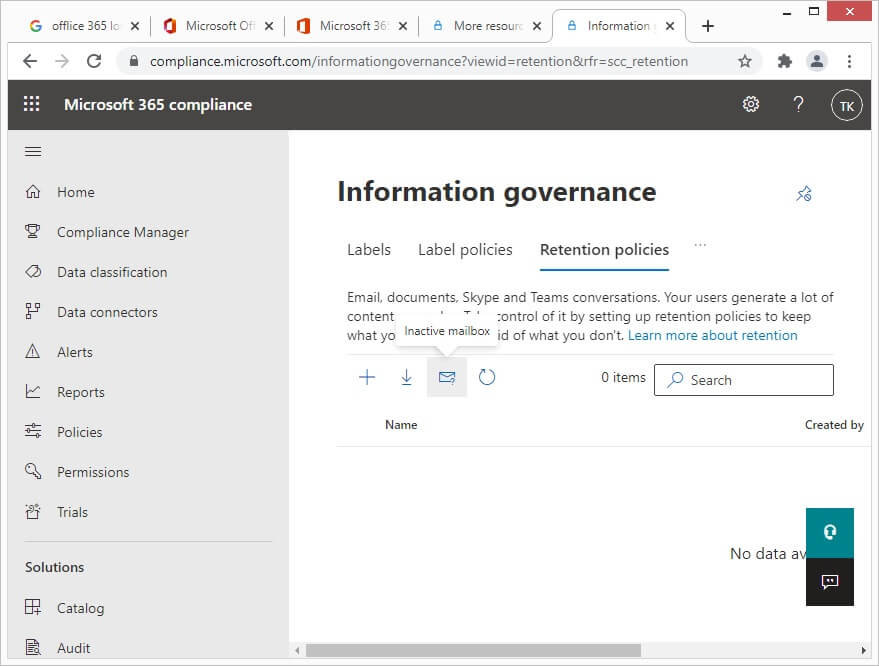Select the Retention policies tab
The image size is (879, 666).
tap(604, 249)
